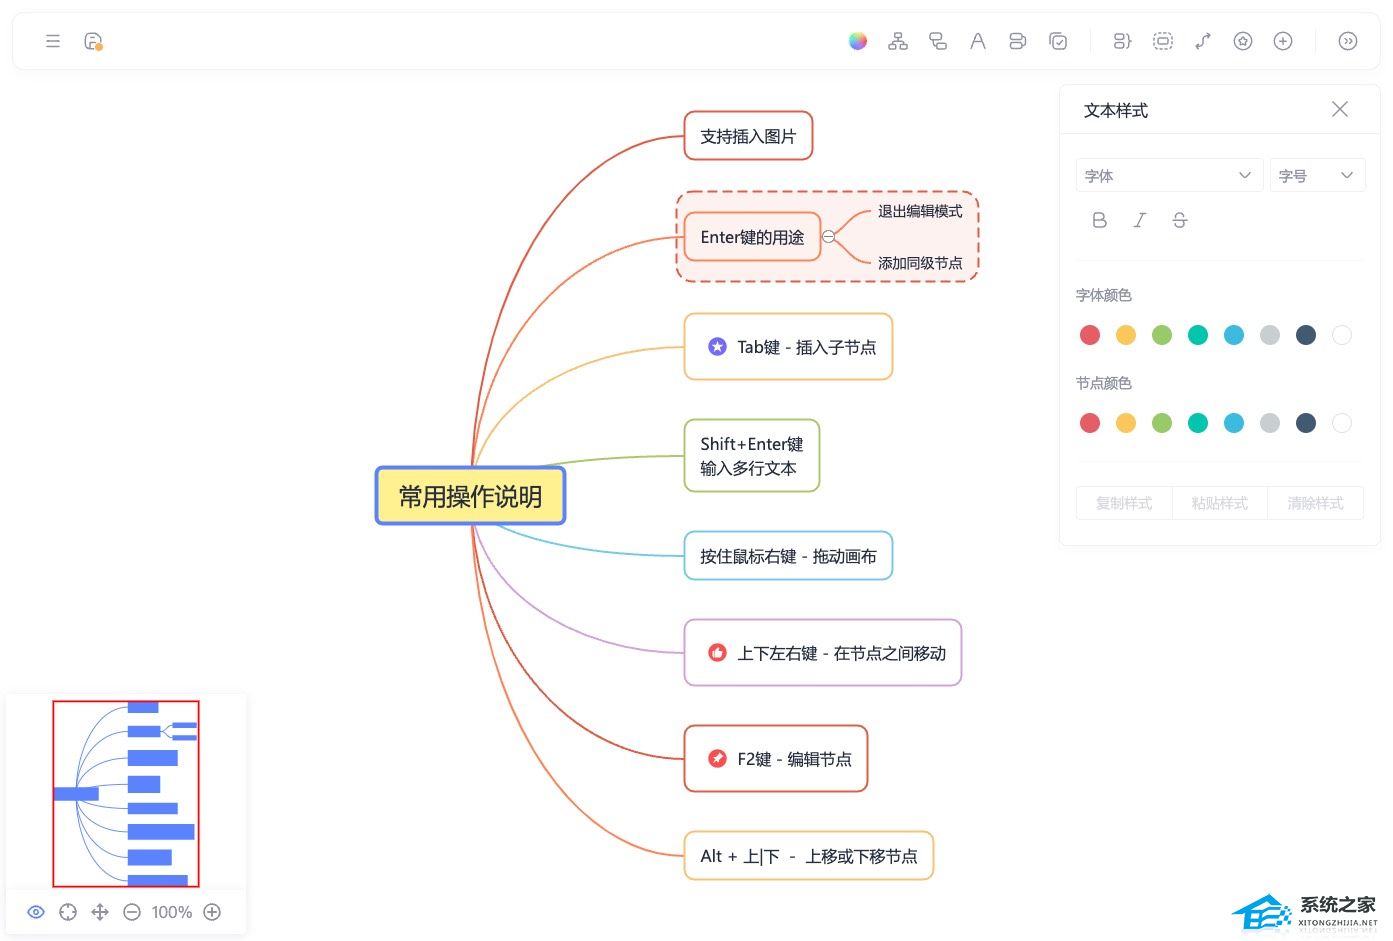
Task: Click the 清除样式 button
Action: [x=1315, y=503]
